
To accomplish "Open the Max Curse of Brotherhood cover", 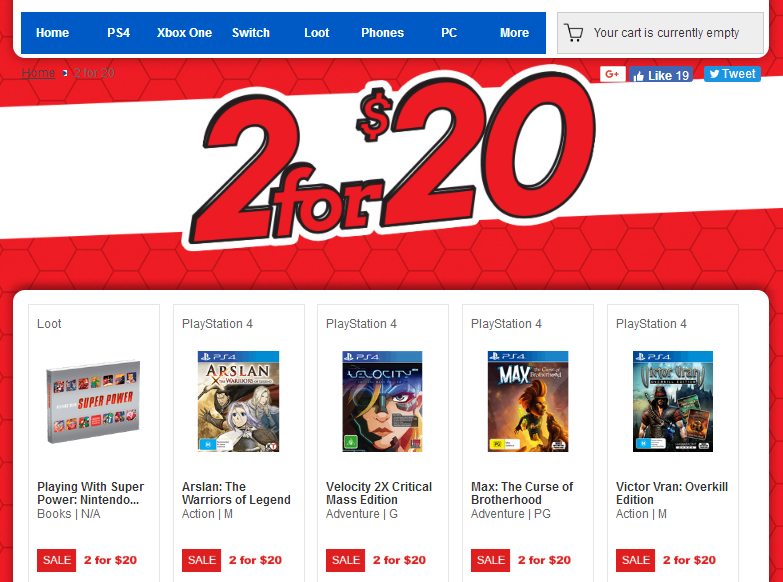I will (528, 401).
